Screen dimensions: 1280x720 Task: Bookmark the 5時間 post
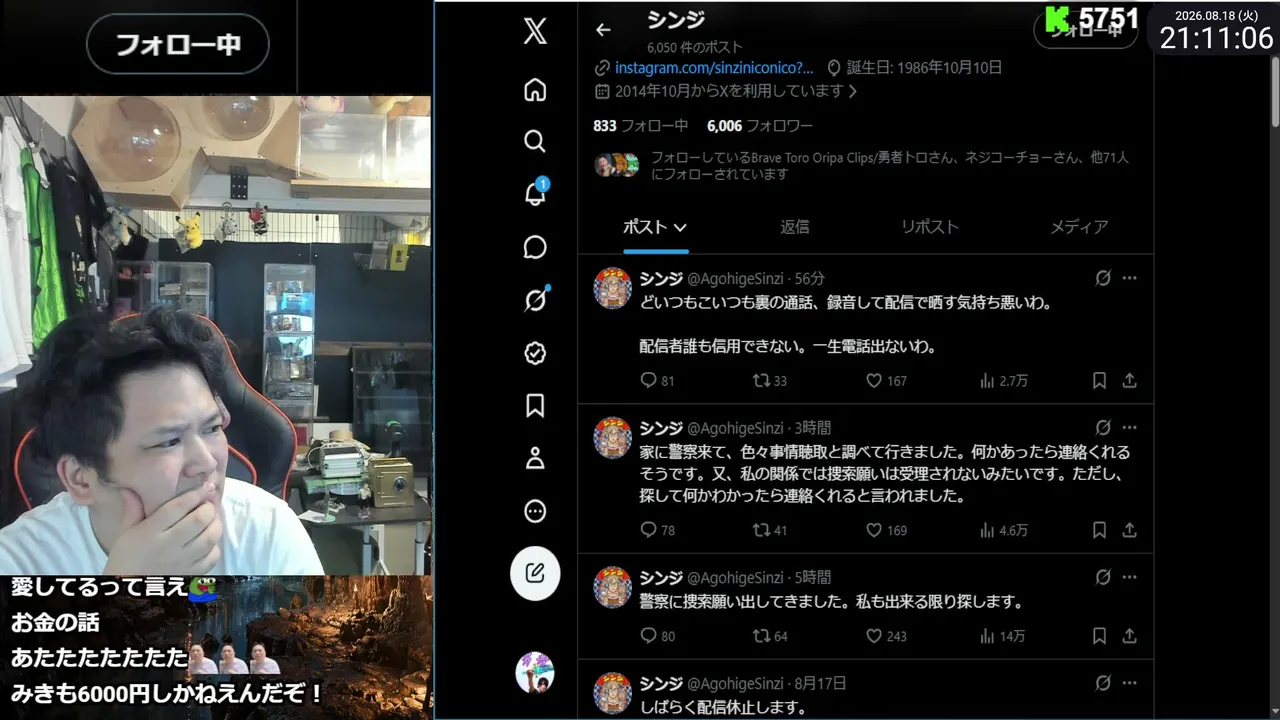(1099, 636)
